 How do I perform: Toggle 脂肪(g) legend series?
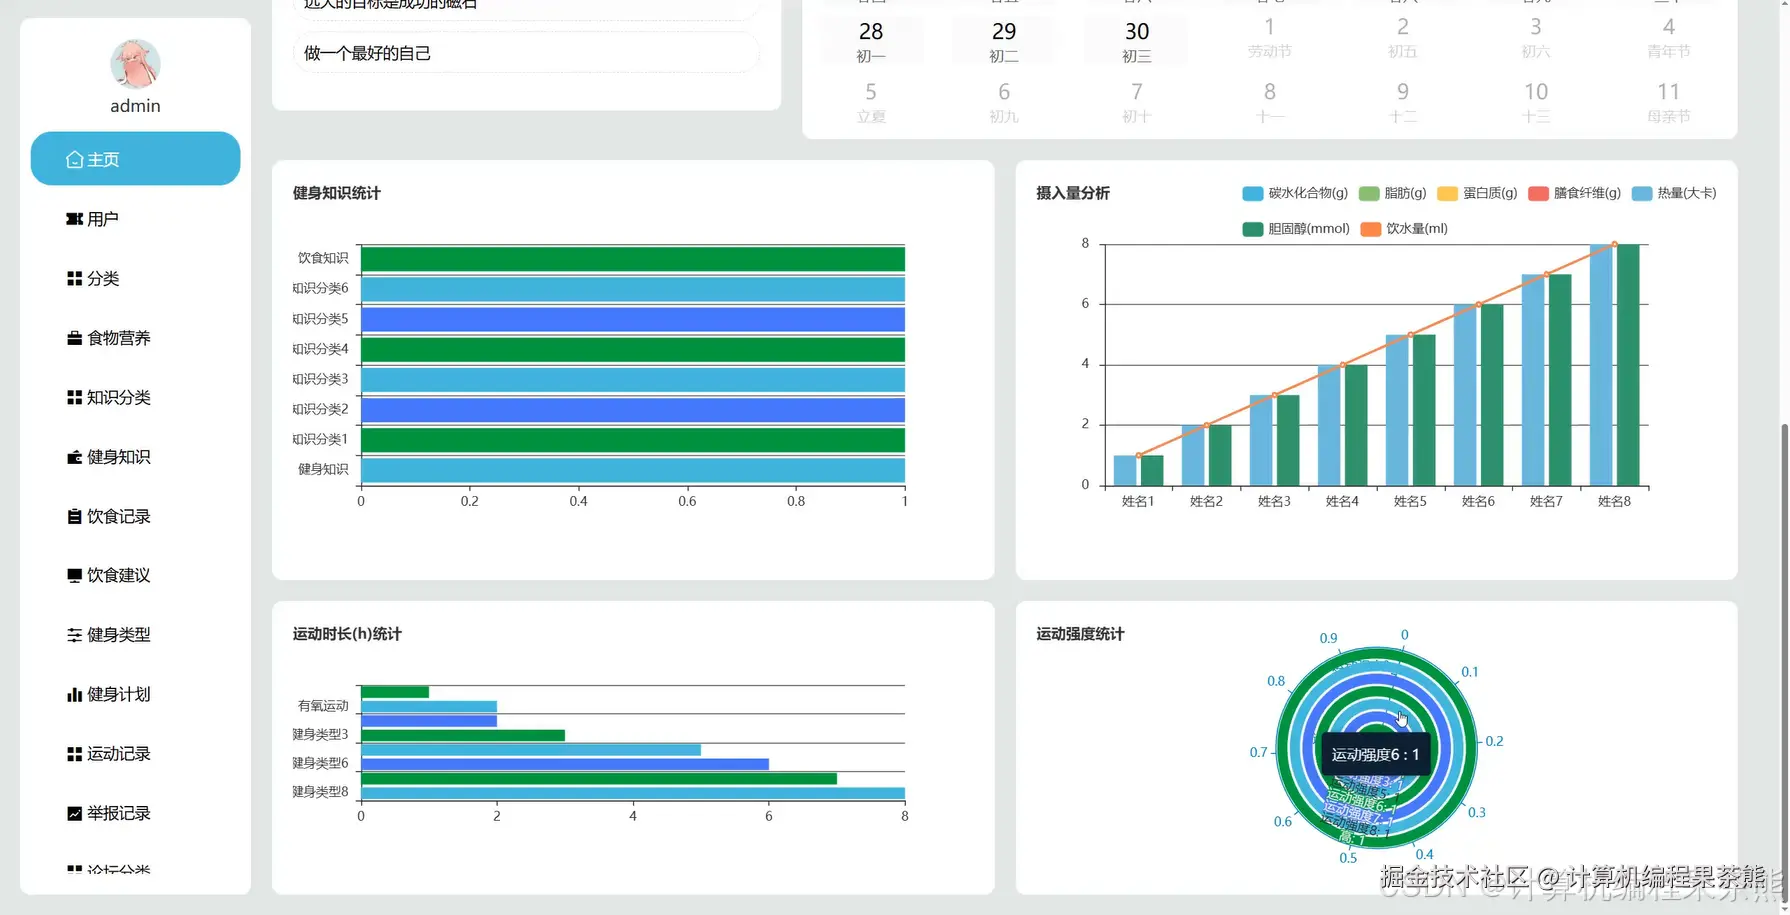click(1392, 193)
